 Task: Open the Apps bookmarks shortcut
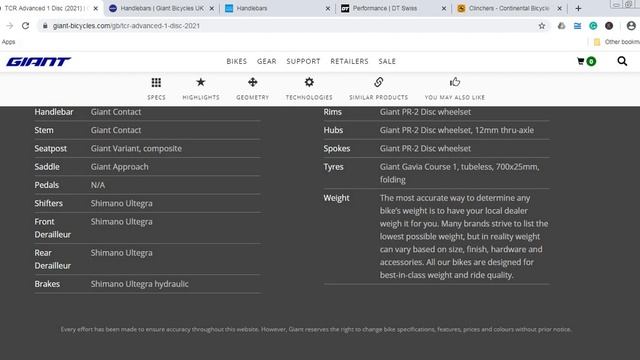[x=8, y=42]
